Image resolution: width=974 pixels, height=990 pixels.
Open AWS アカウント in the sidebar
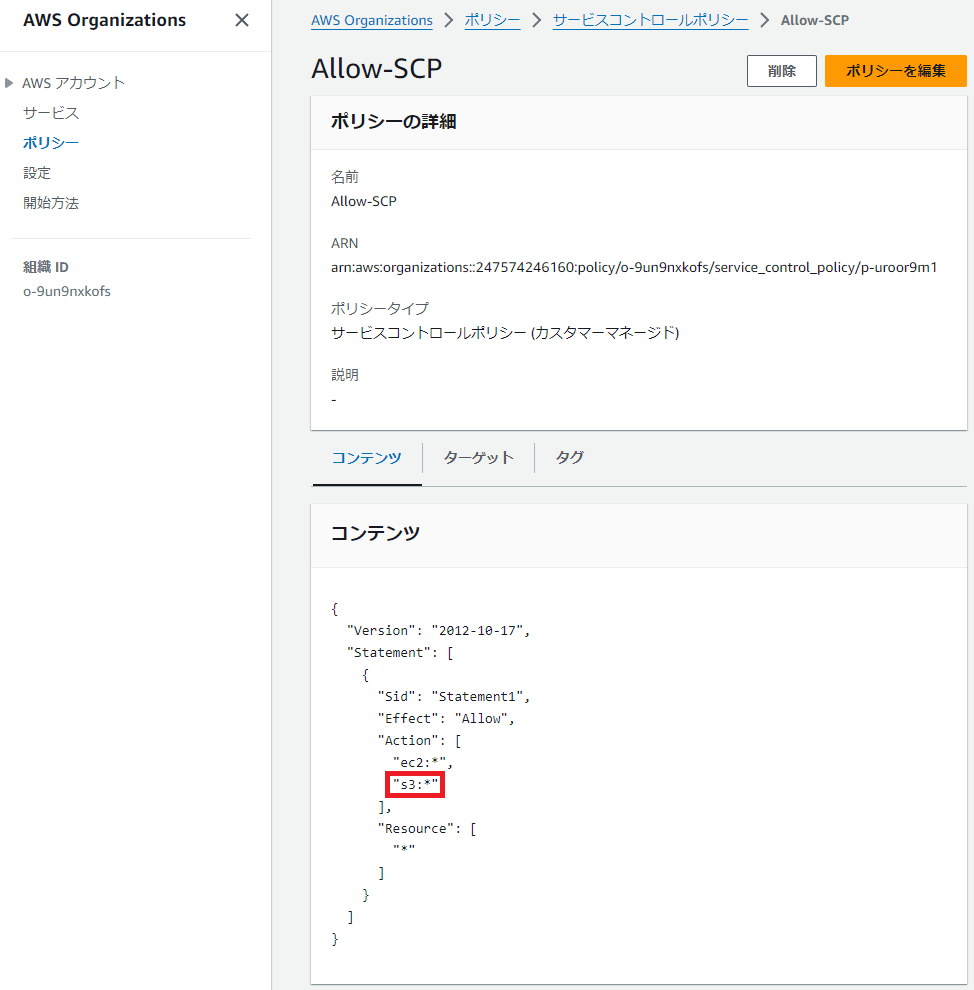[x=73, y=83]
